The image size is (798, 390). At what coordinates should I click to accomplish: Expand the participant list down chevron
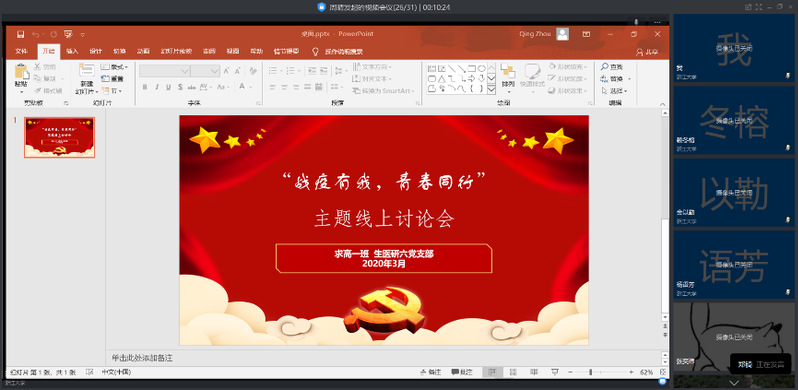pos(734,382)
